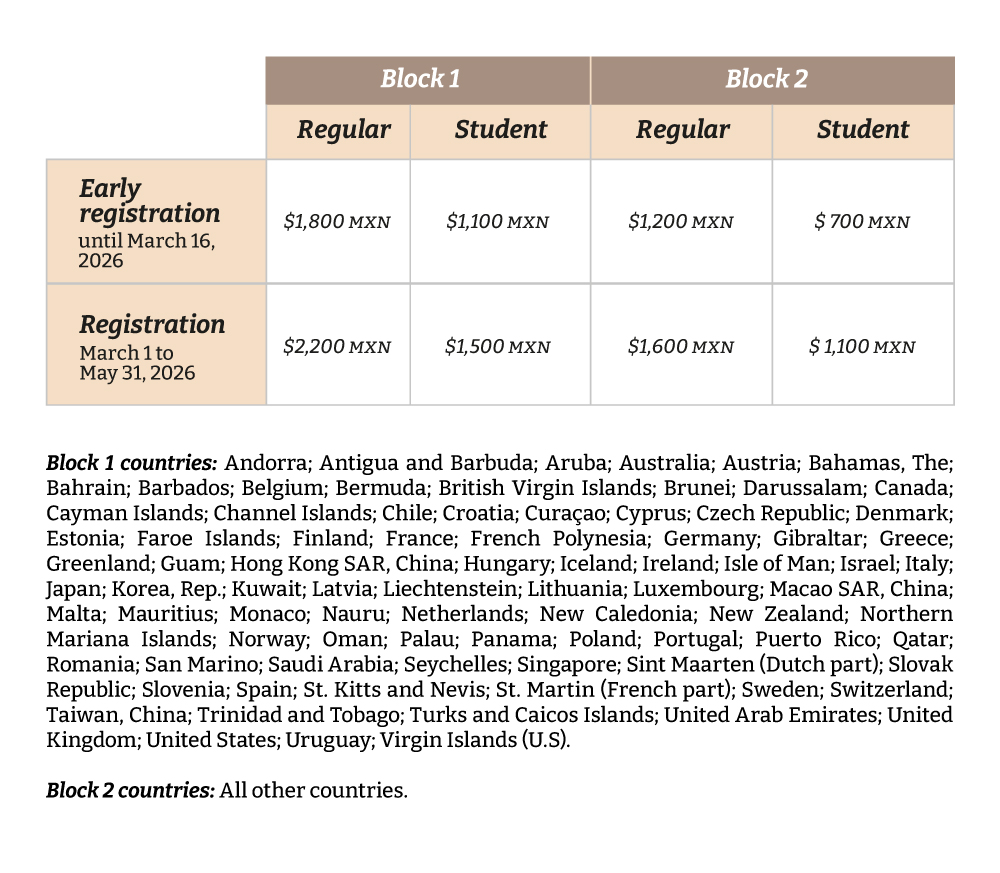Select the Regular column under Block 2
The height and width of the screenshot is (873, 1000).
(x=682, y=130)
